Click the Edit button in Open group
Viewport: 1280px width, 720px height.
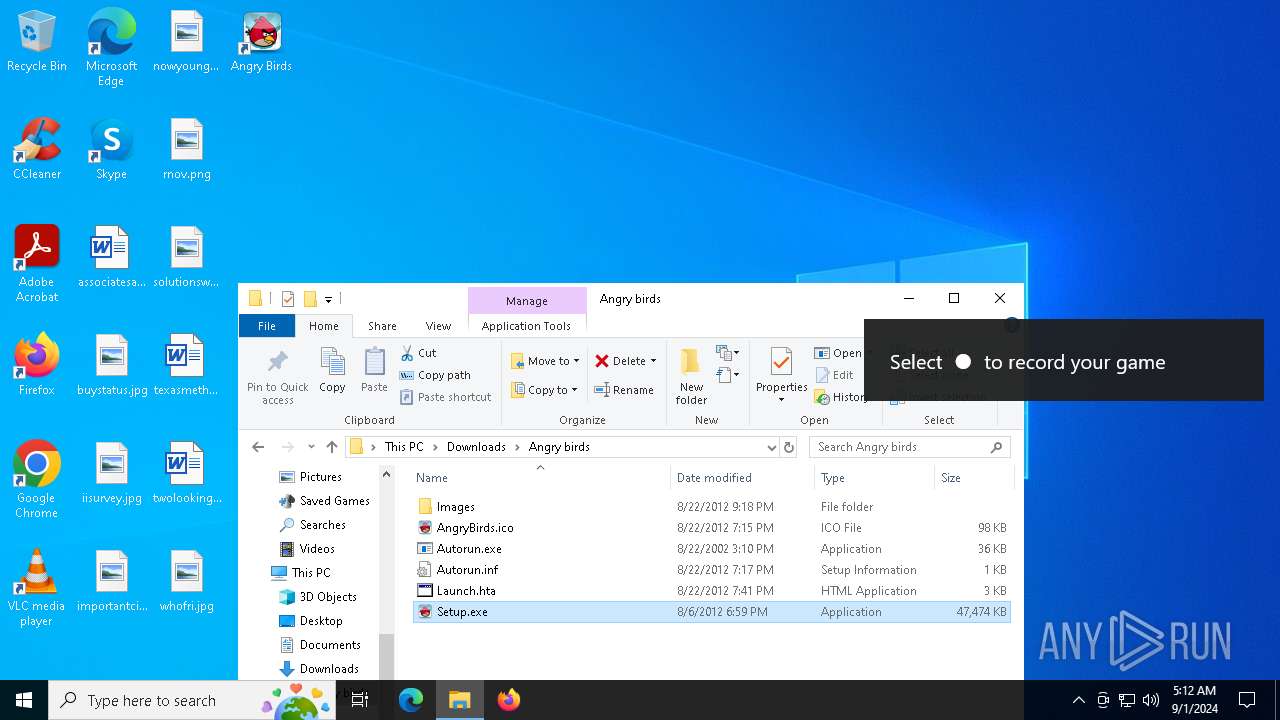(834, 375)
